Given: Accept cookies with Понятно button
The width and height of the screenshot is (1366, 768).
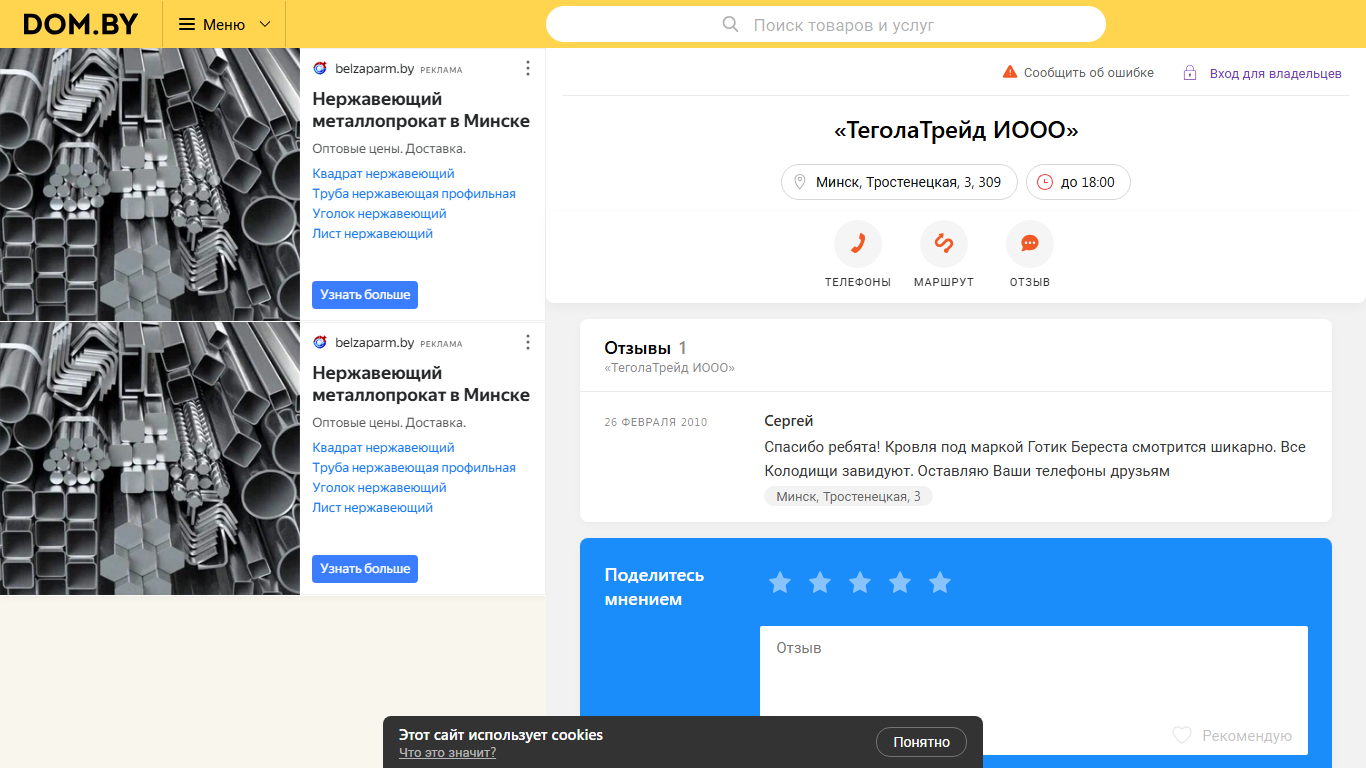Looking at the screenshot, I should 921,742.
